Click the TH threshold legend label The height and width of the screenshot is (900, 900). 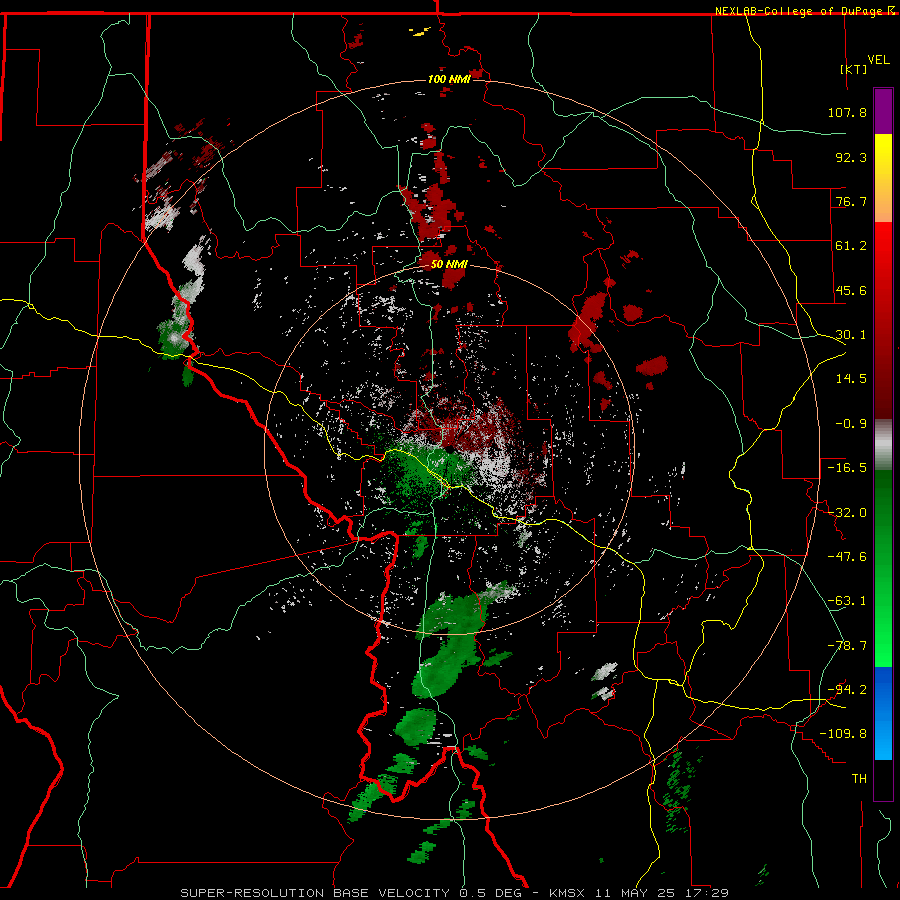[x=859, y=779]
